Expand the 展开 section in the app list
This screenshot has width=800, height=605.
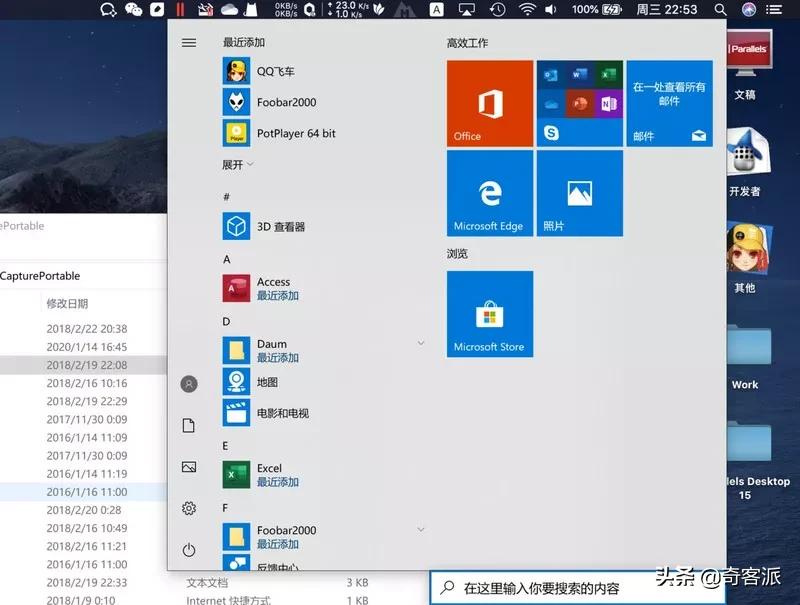tap(235, 165)
